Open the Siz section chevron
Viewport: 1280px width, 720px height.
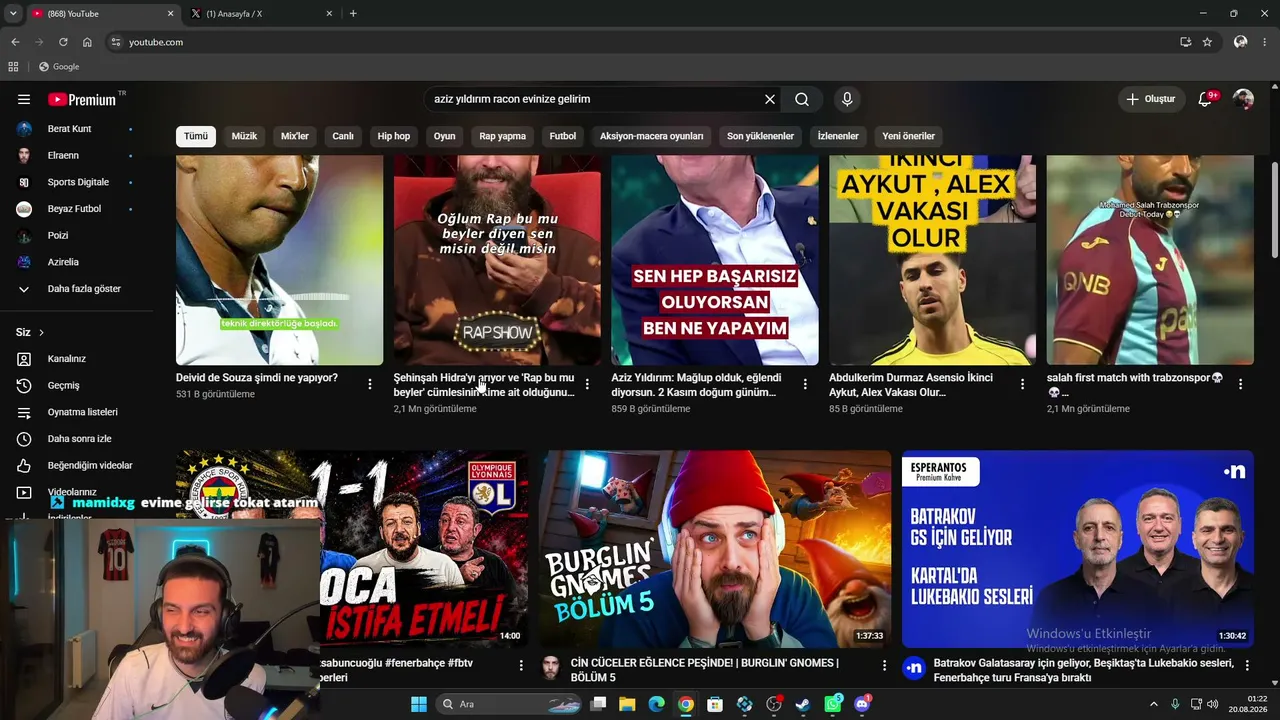41,332
